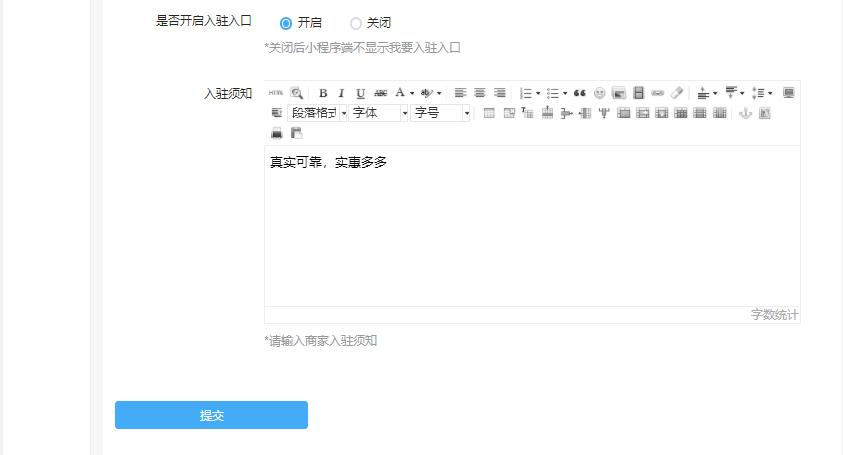Insert an image into the editor
Image resolution: width=843 pixels, height=455 pixels.
tap(619, 93)
